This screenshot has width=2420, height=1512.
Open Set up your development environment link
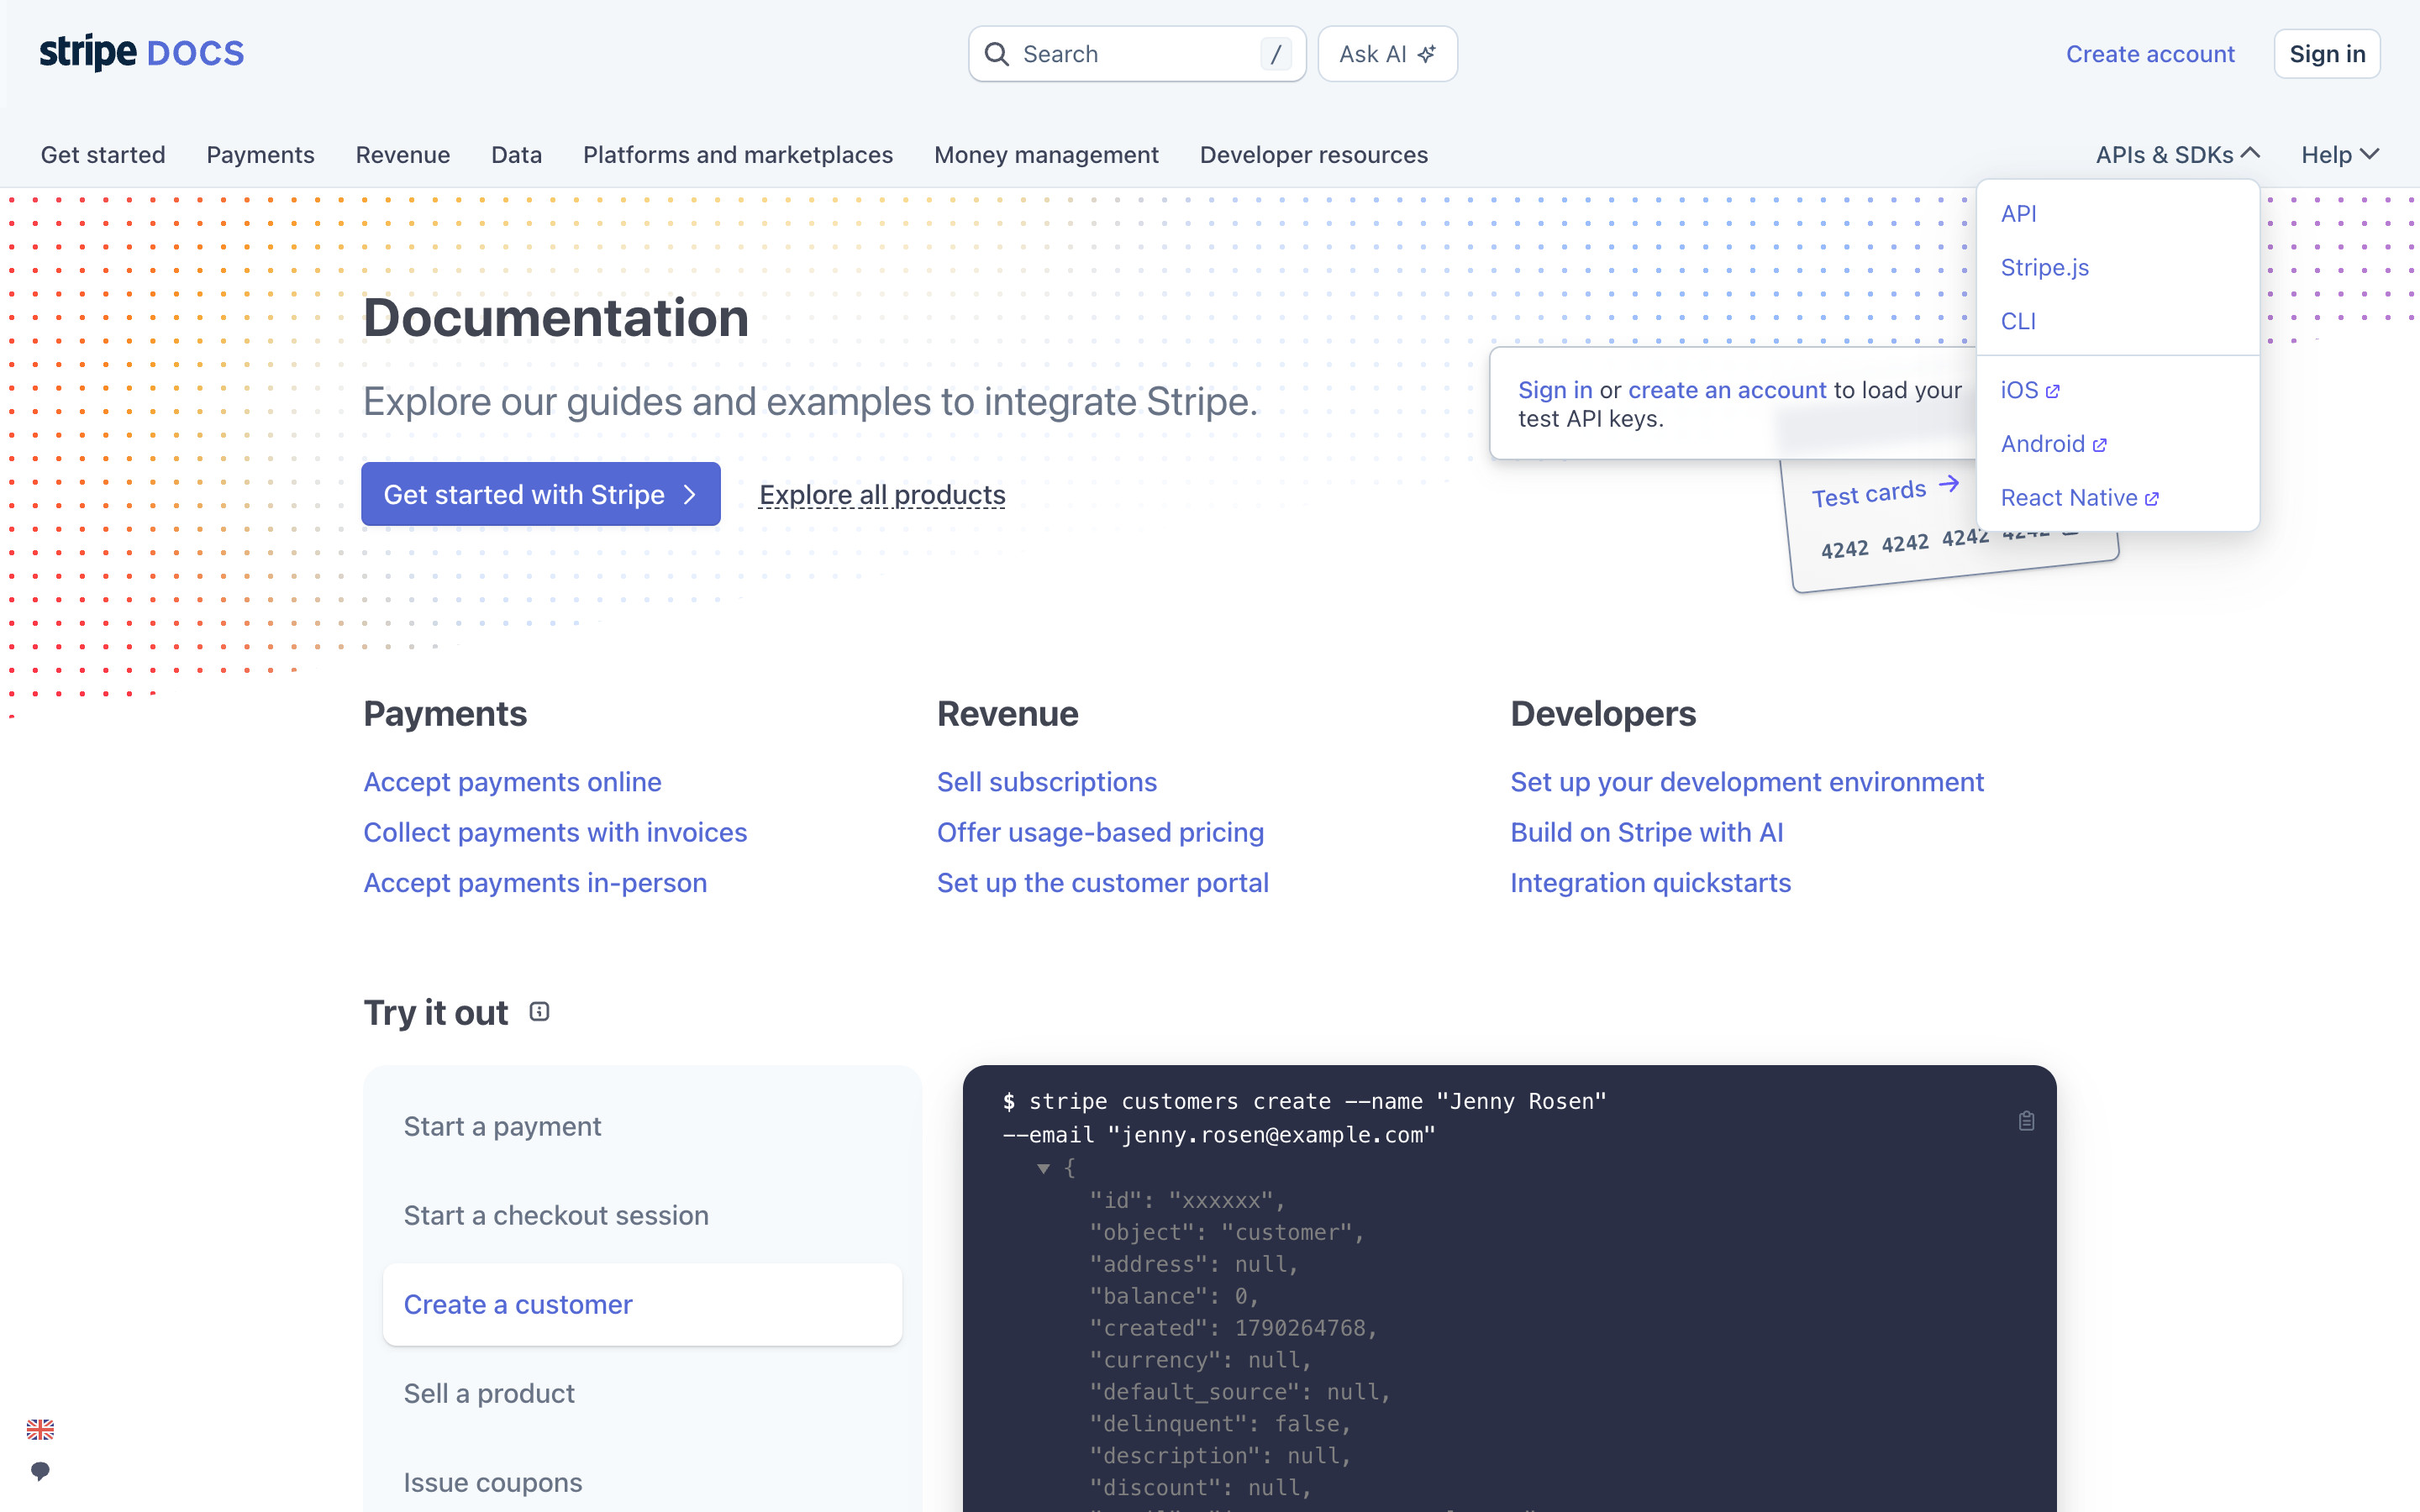coord(1746,782)
